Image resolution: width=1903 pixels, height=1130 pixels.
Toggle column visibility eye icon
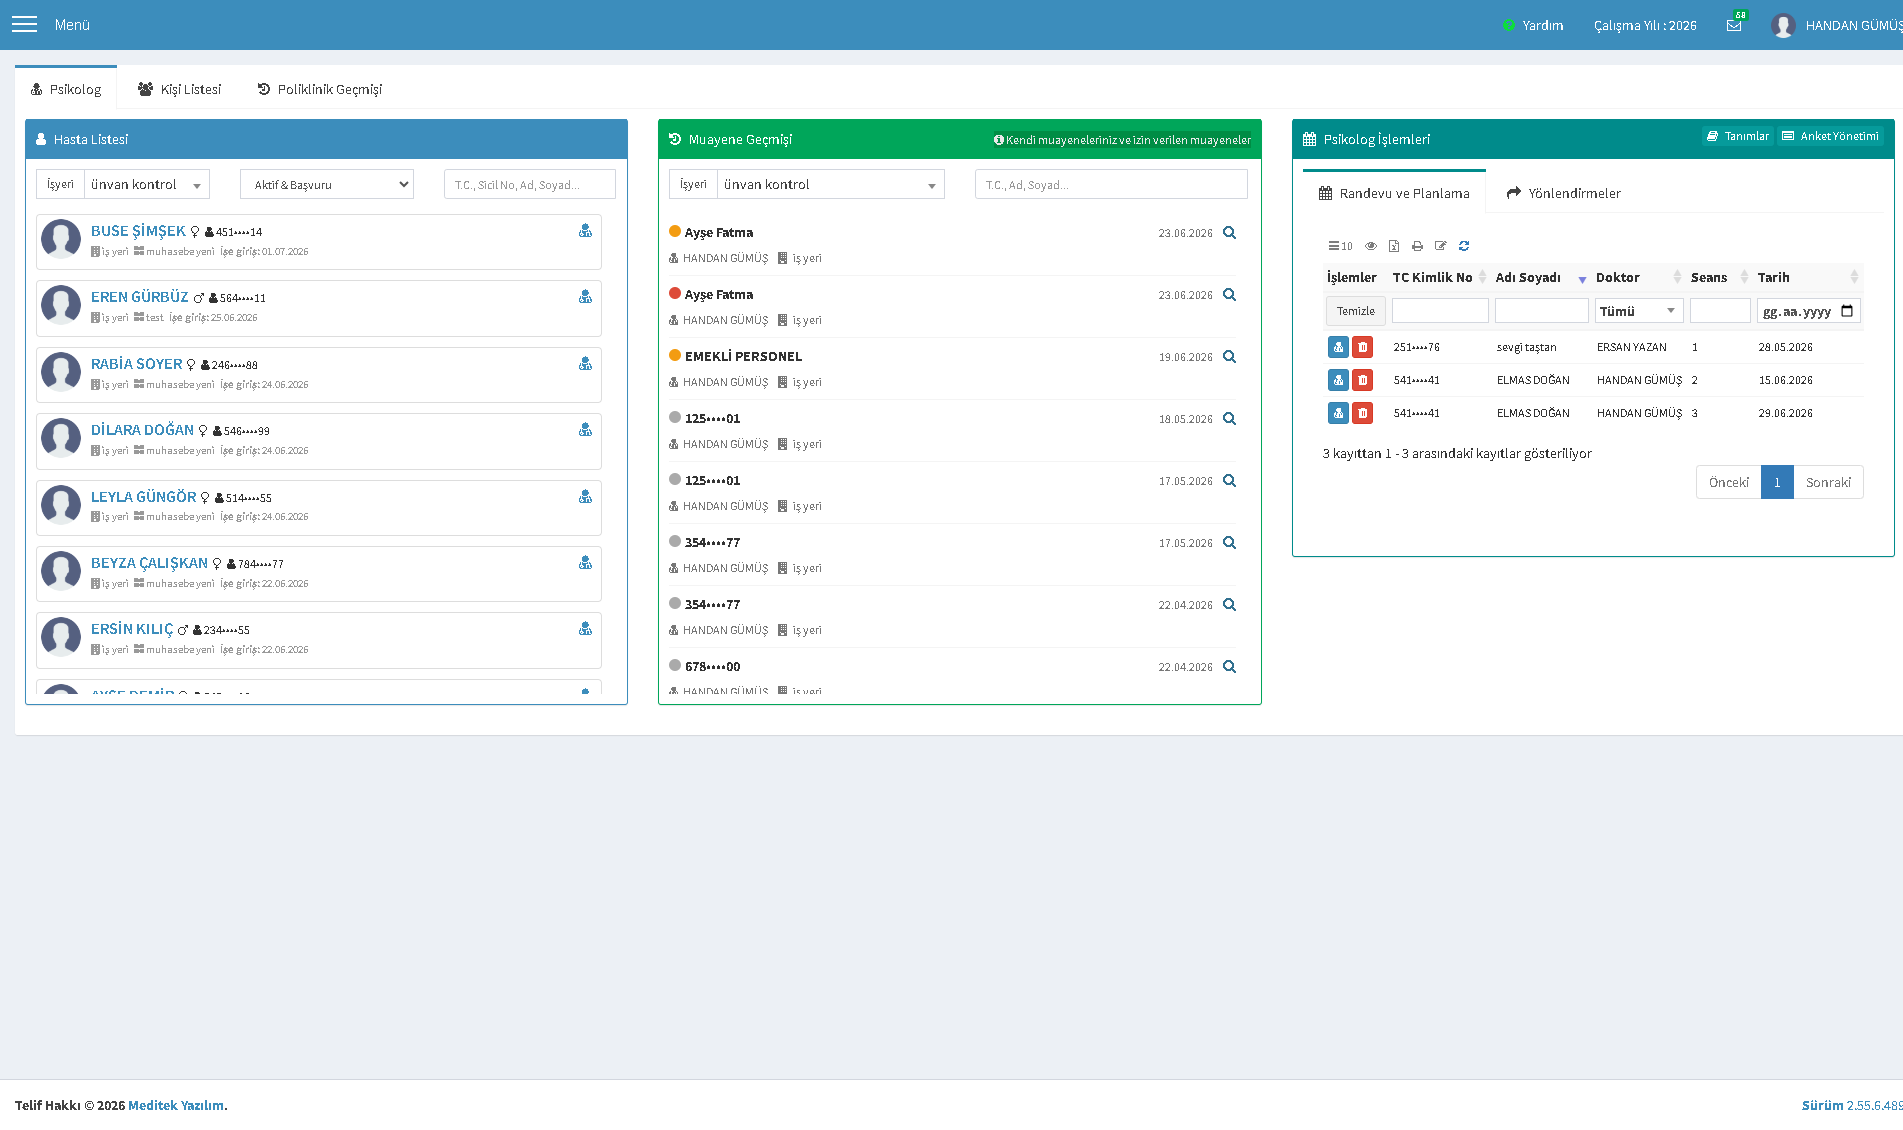point(1371,246)
